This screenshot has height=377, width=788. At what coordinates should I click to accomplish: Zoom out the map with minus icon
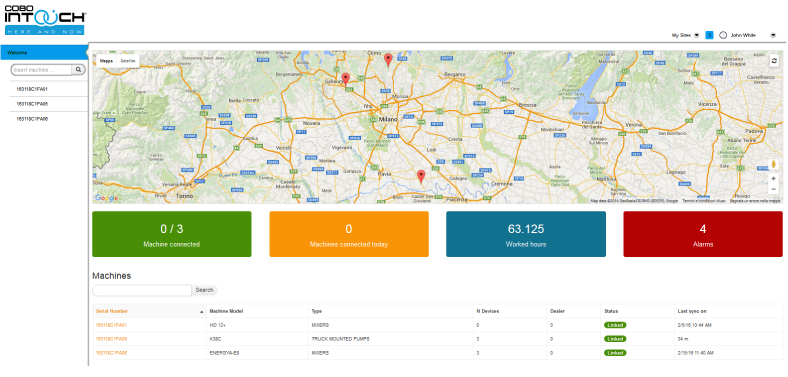tap(773, 188)
